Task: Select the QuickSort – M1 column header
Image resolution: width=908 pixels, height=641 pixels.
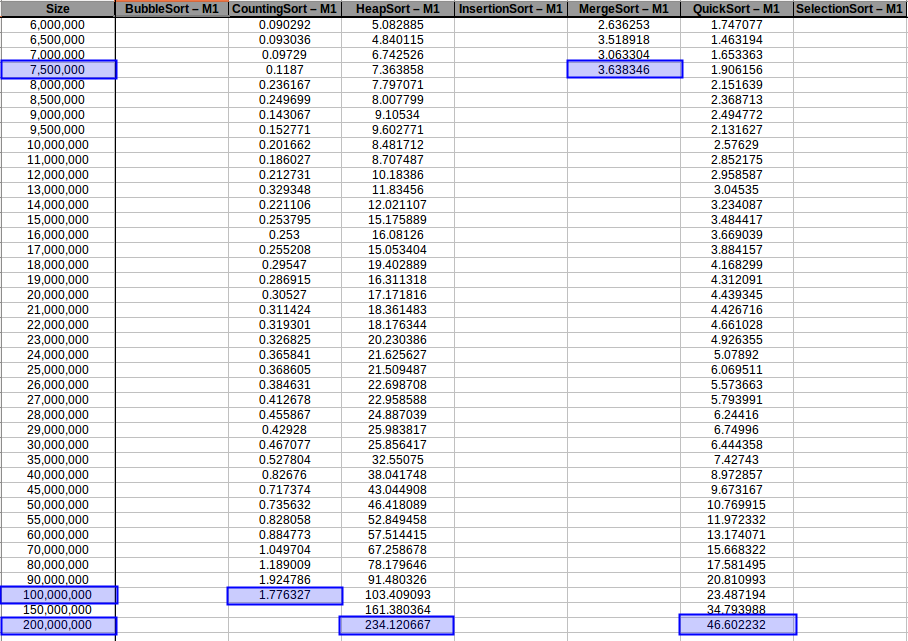Action: click(737, 9)
